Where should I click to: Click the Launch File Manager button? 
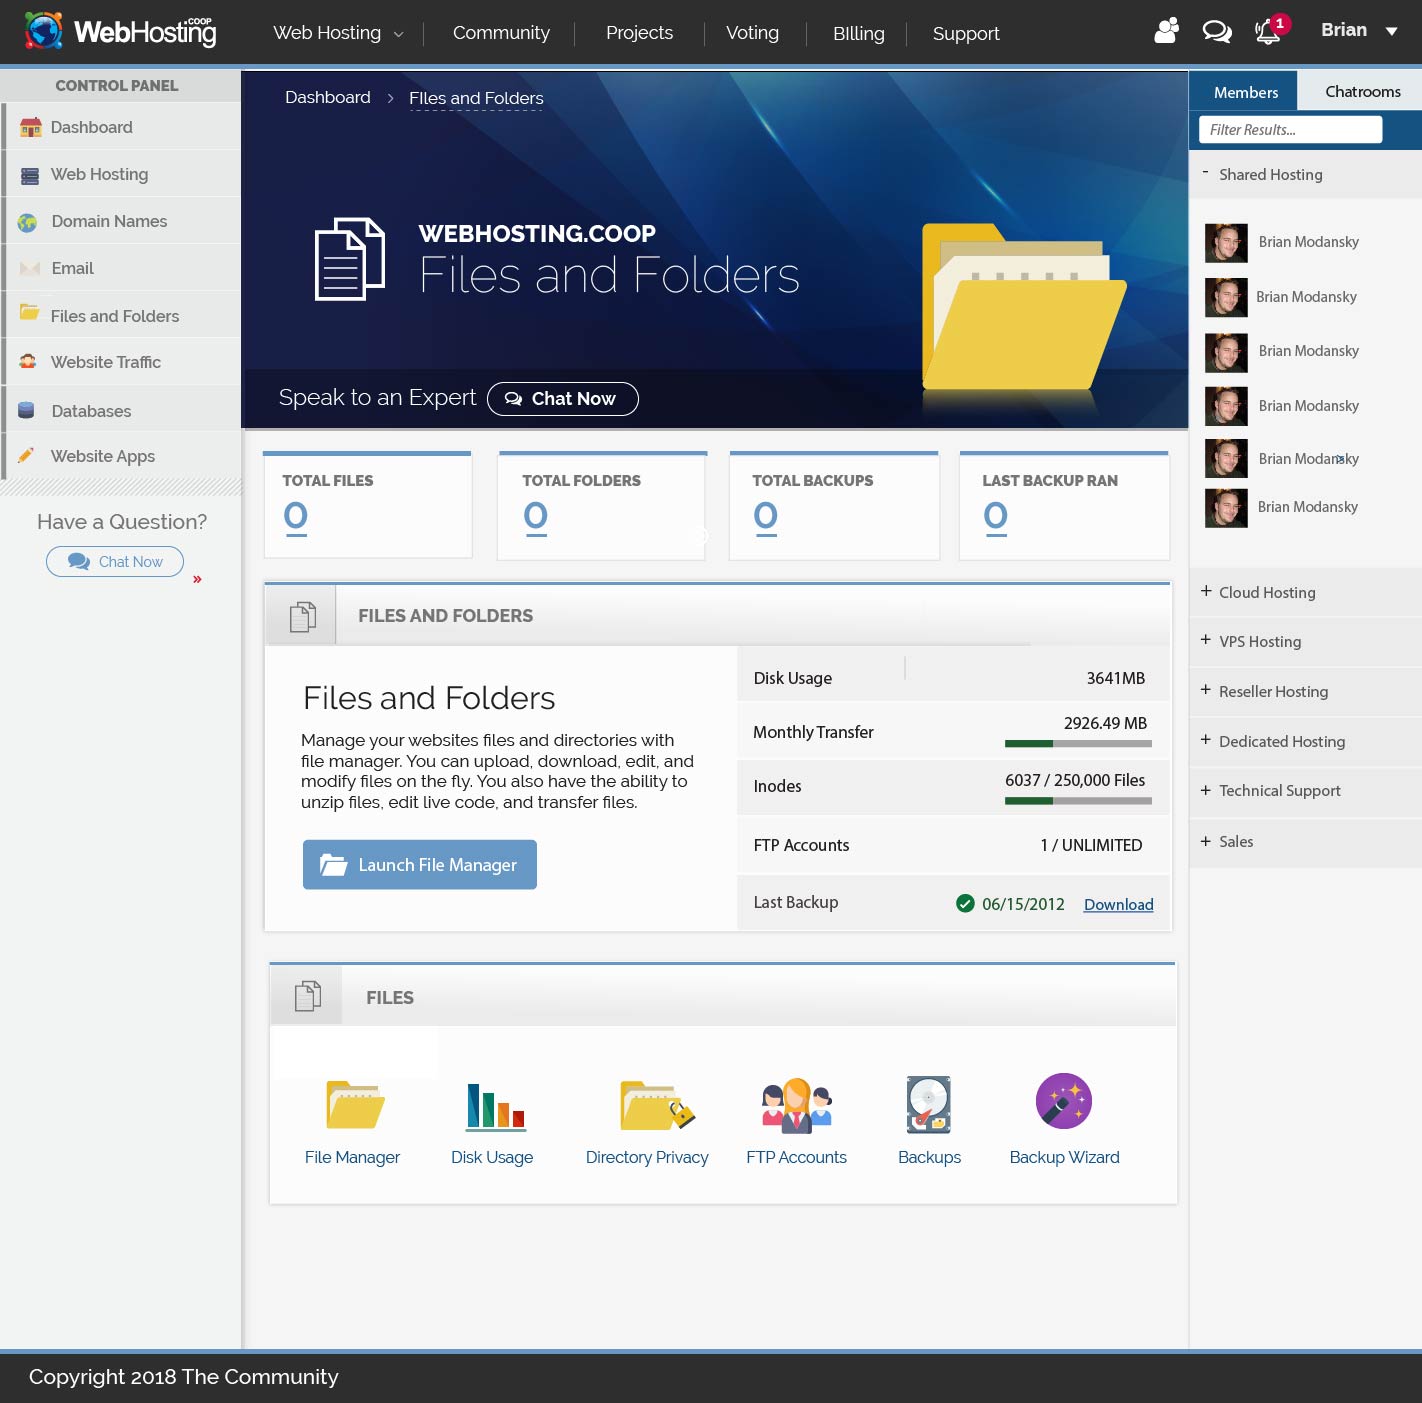[420, 865]
